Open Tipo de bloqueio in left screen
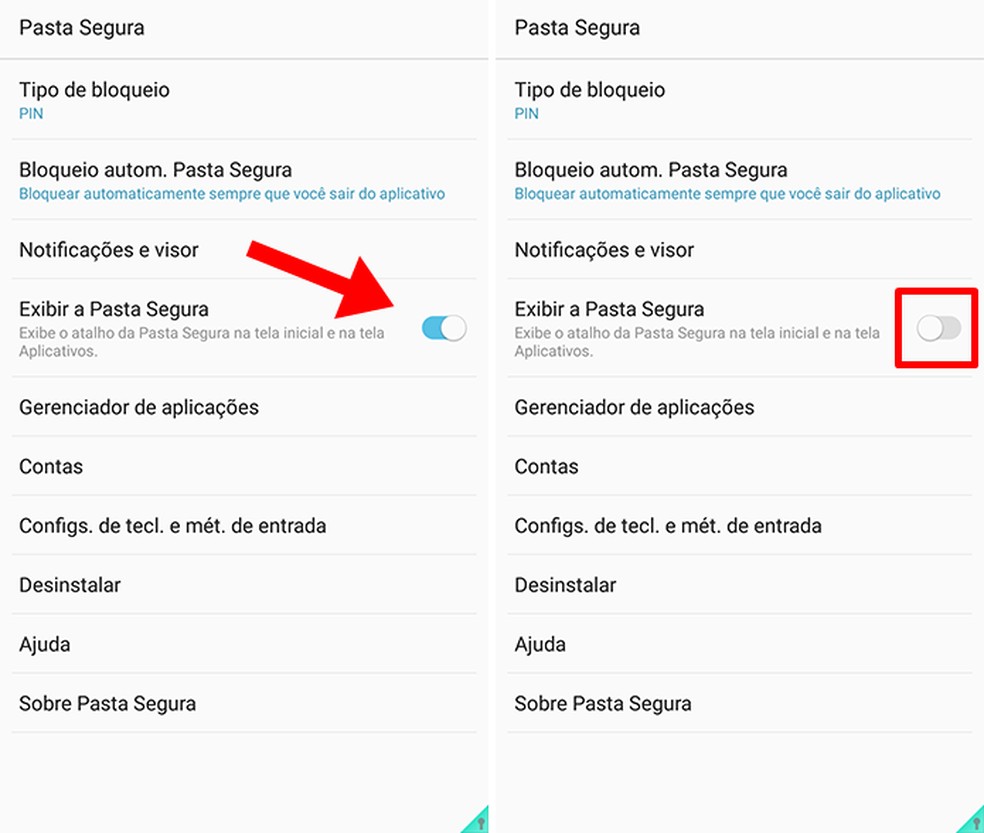The height and width of the screenshot is (833, 984). (x=244, y=100)
